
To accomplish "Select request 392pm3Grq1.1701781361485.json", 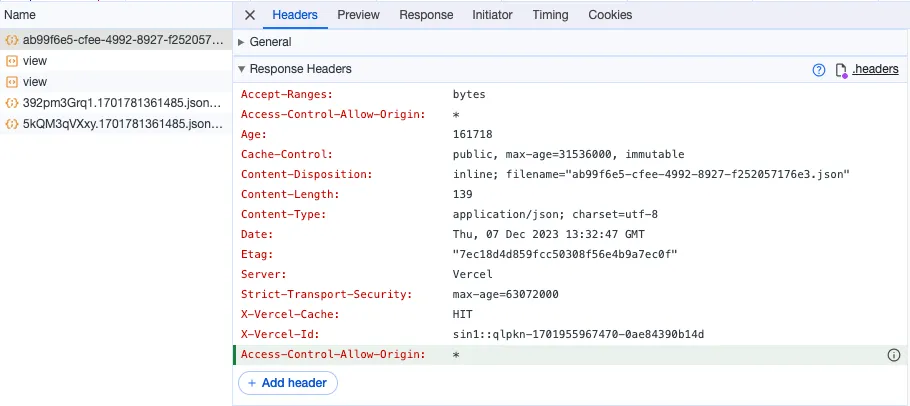I will (116, 103).
